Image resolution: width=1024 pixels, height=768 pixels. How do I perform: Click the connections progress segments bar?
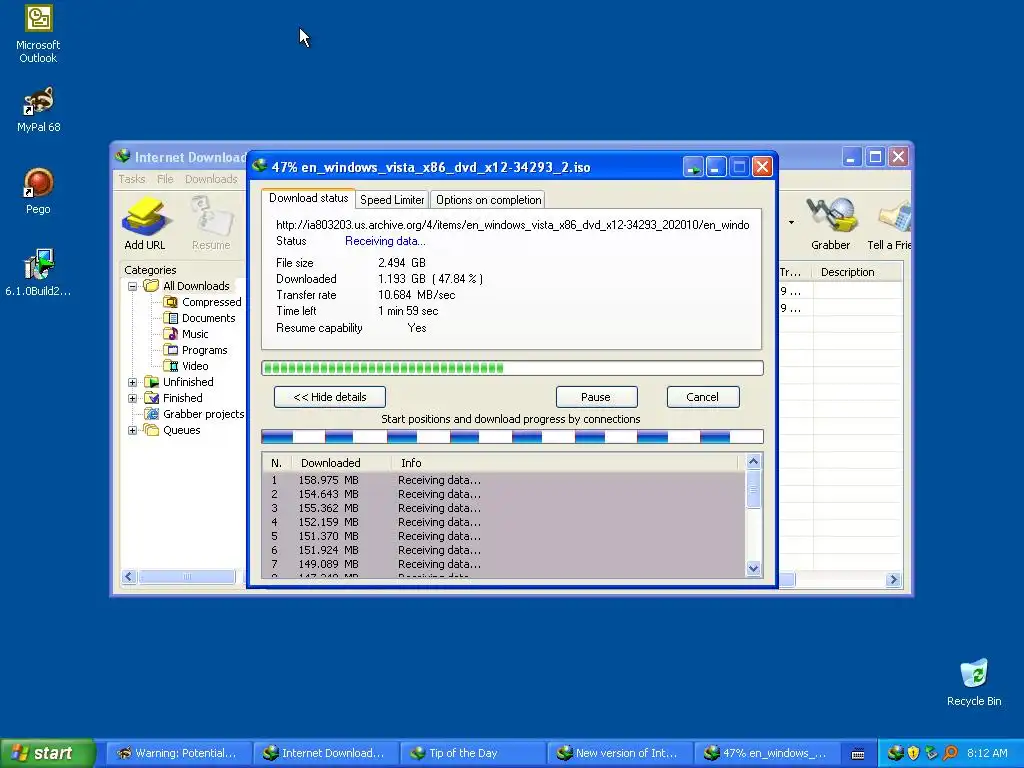click(512, 436)
